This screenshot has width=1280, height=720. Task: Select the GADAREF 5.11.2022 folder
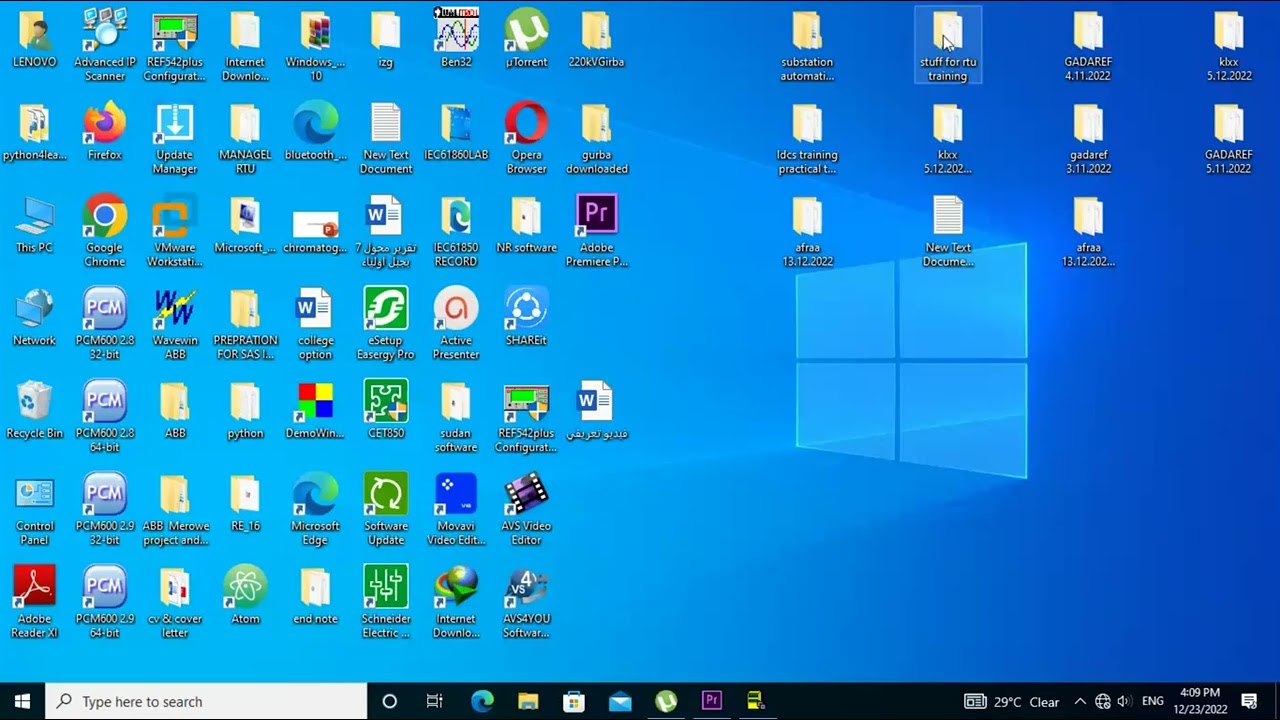pyautogui.click(x=1228, y=138)
